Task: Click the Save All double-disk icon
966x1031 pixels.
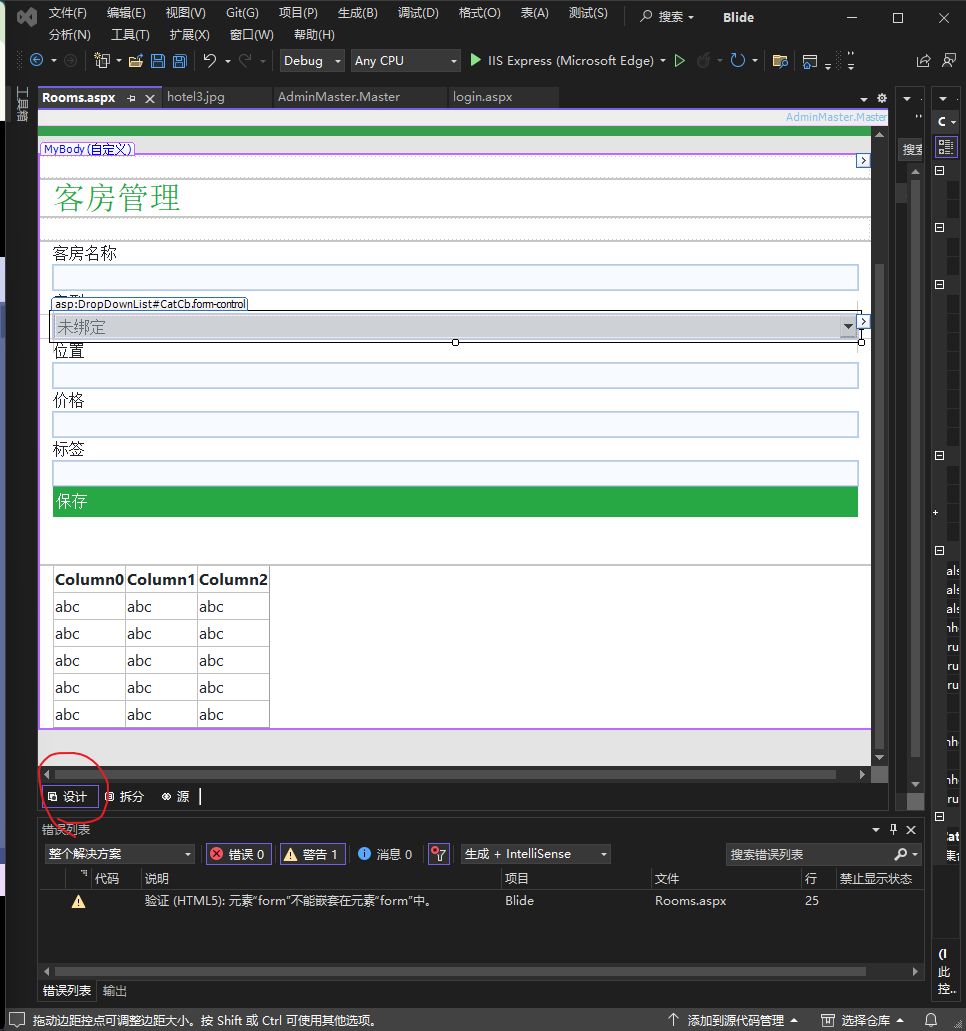Action: coord(180,61)
